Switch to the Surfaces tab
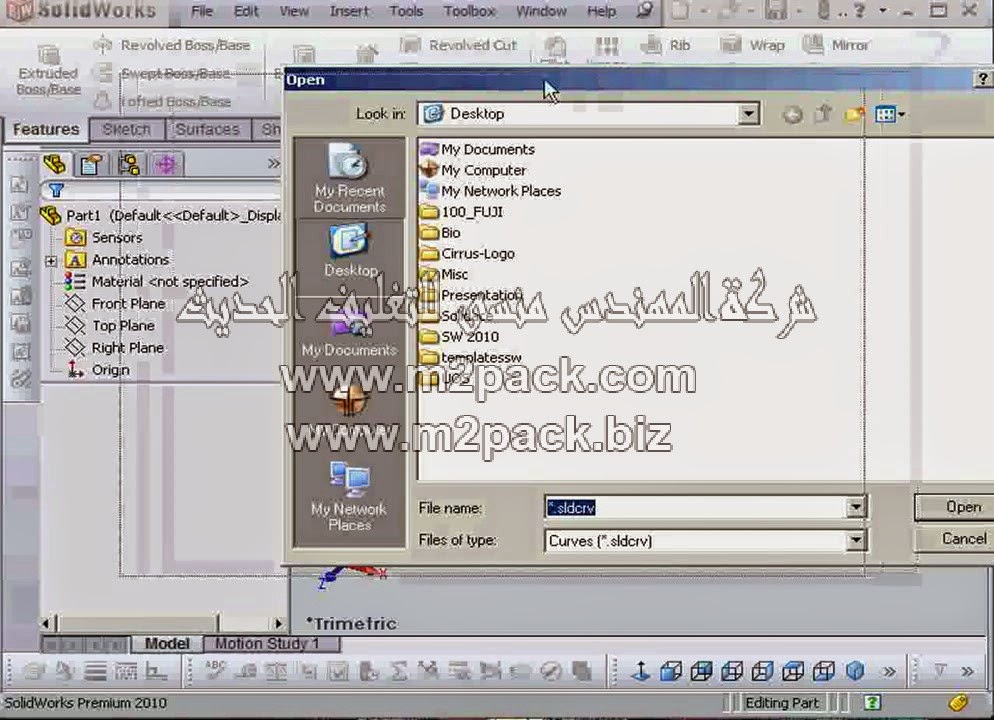Viewport: 994px width, 720px height. (207, 129)
